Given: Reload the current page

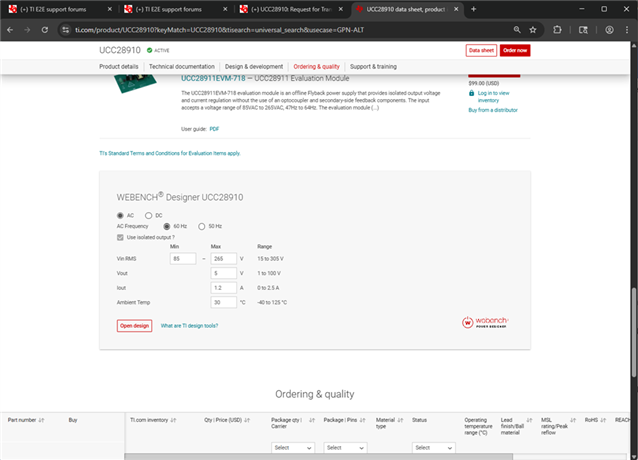Looking at the screenshot, I should click(x=45, y=30).
